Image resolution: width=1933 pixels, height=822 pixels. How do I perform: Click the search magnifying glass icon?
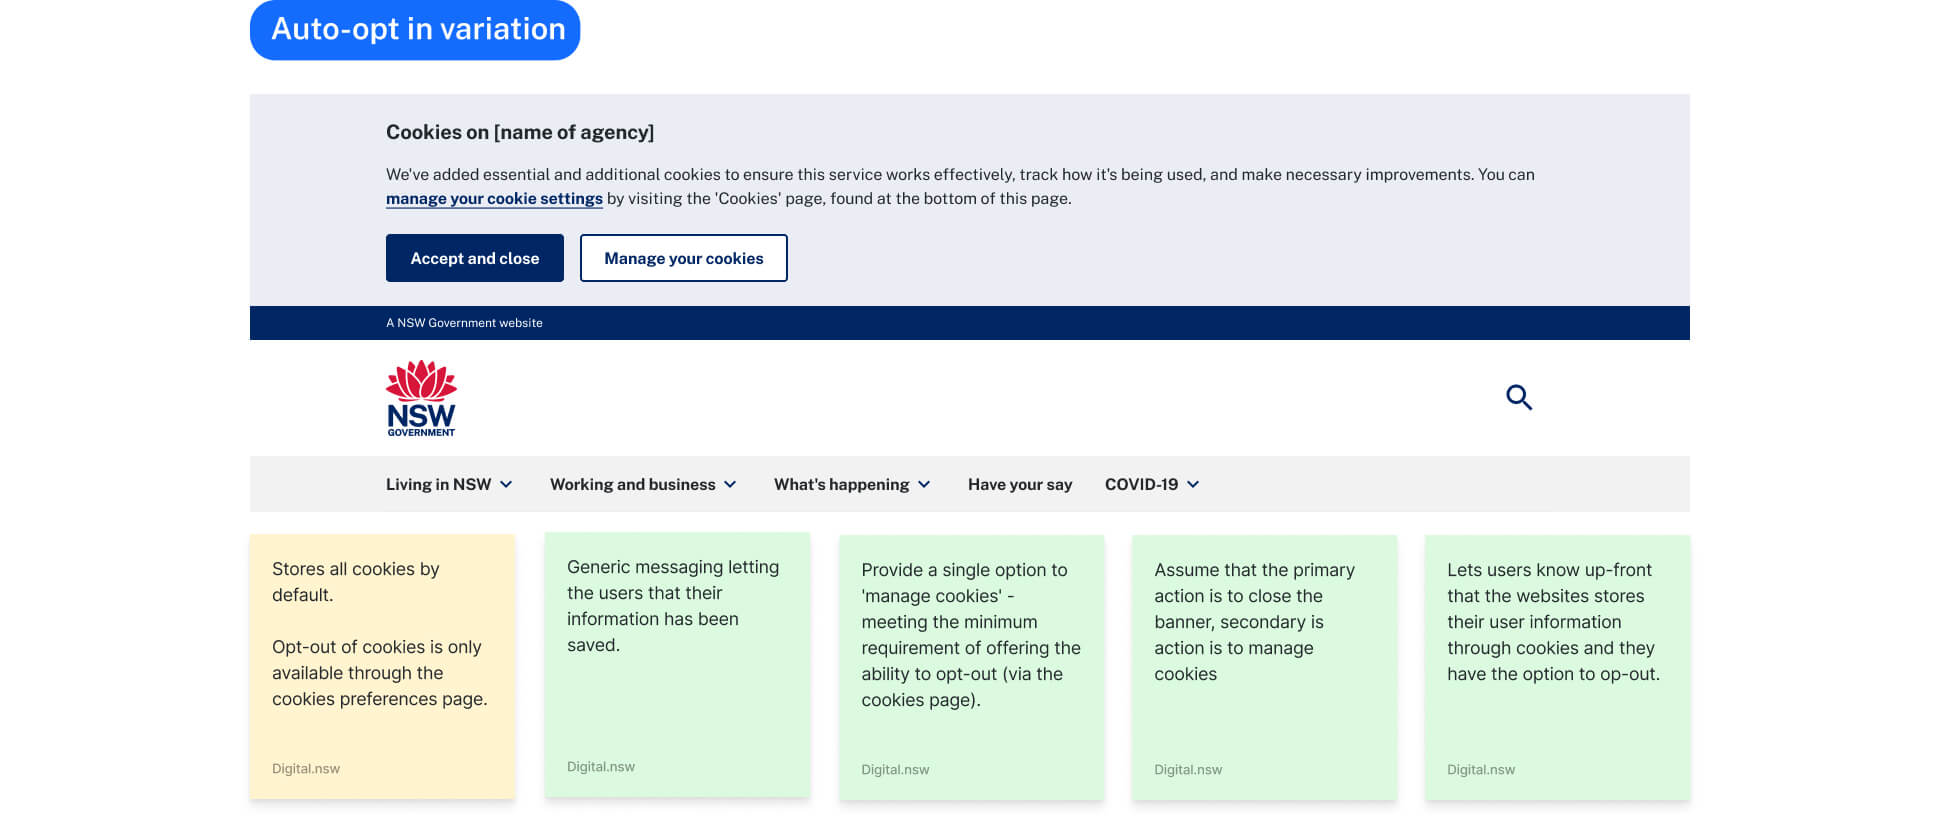pyautogui.click(x=1518, y=397)
